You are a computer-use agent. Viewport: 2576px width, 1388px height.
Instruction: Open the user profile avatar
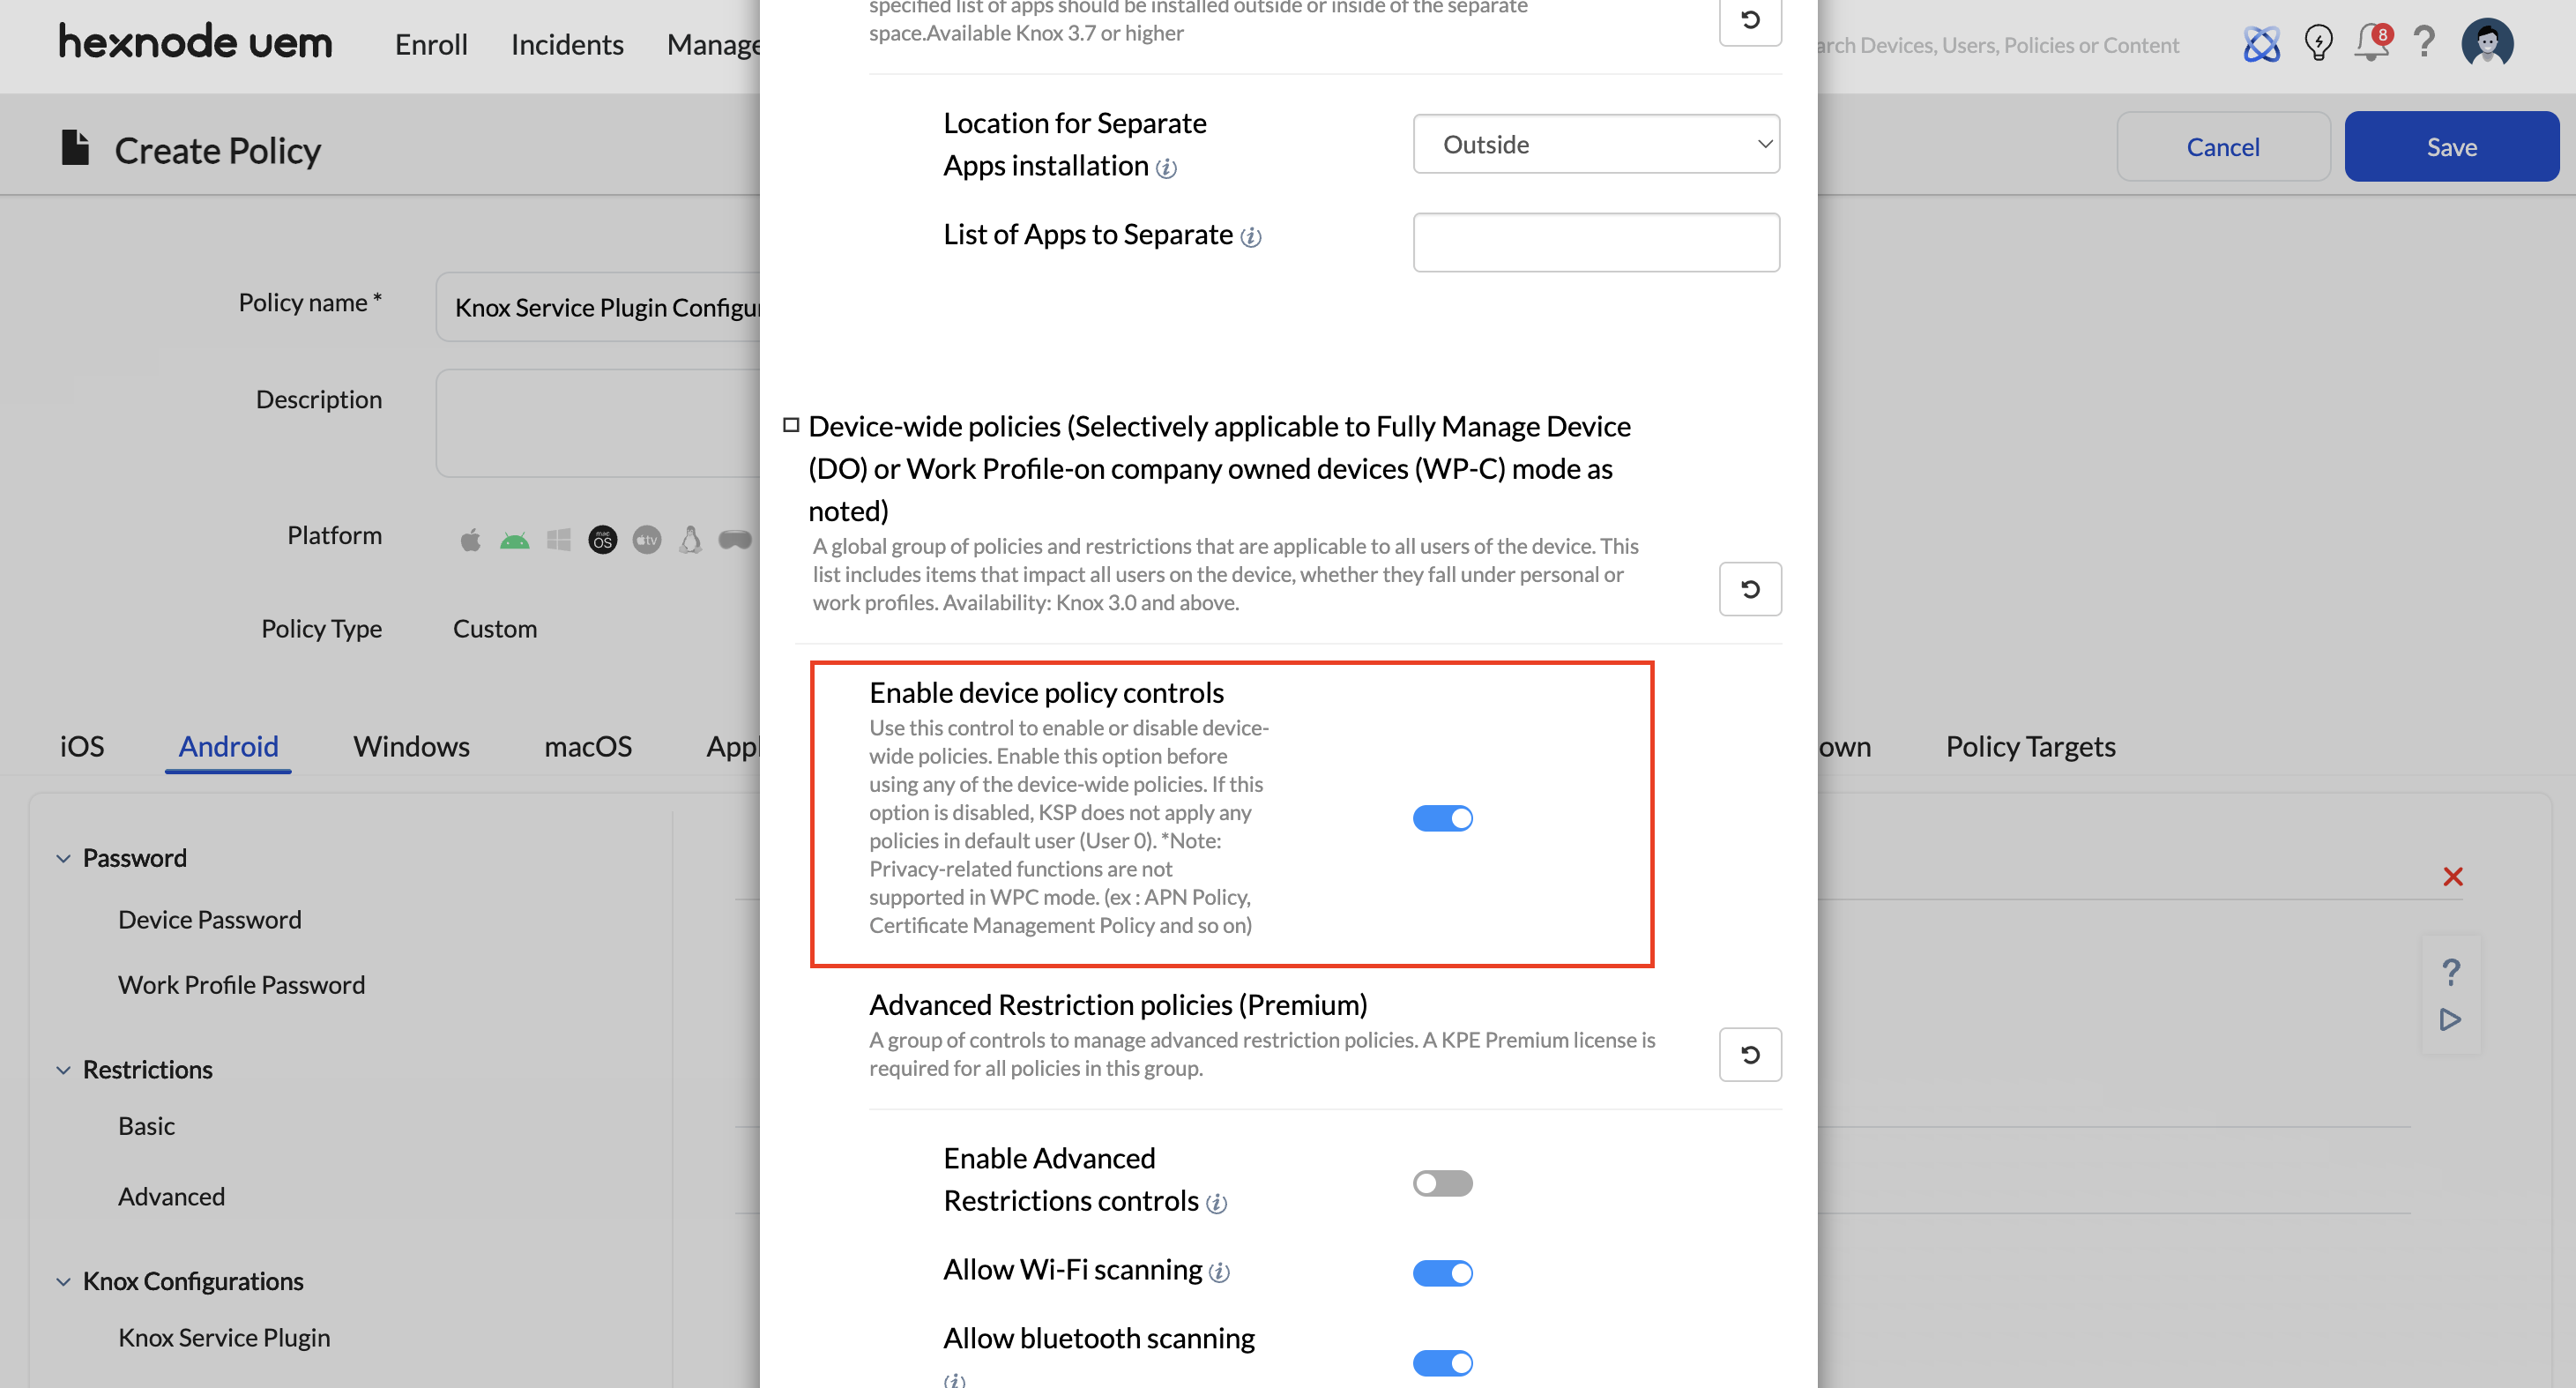(x=2487, y=43)
